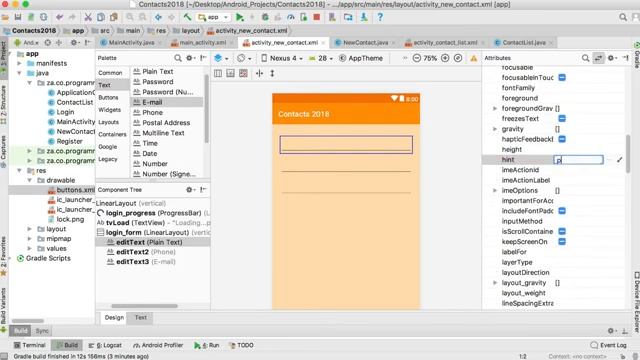Select the Widgets palette category

(x=109, y=109)
